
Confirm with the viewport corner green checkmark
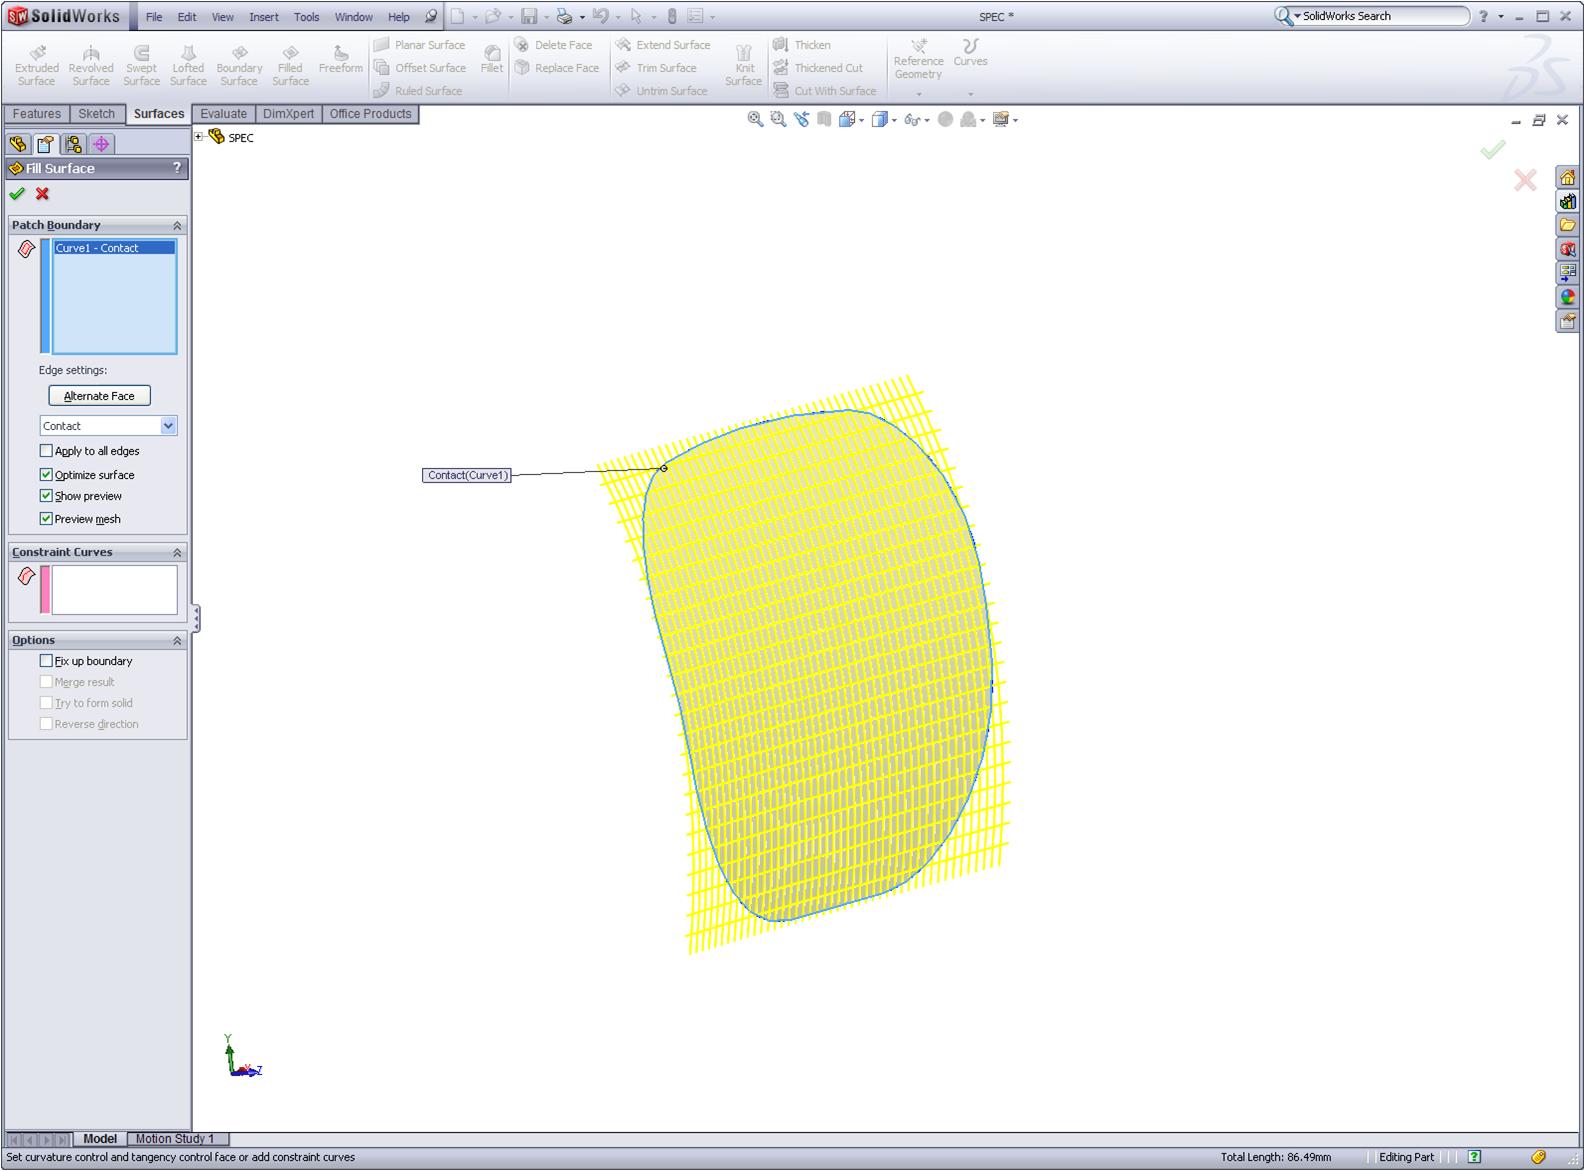(1493, 150)
